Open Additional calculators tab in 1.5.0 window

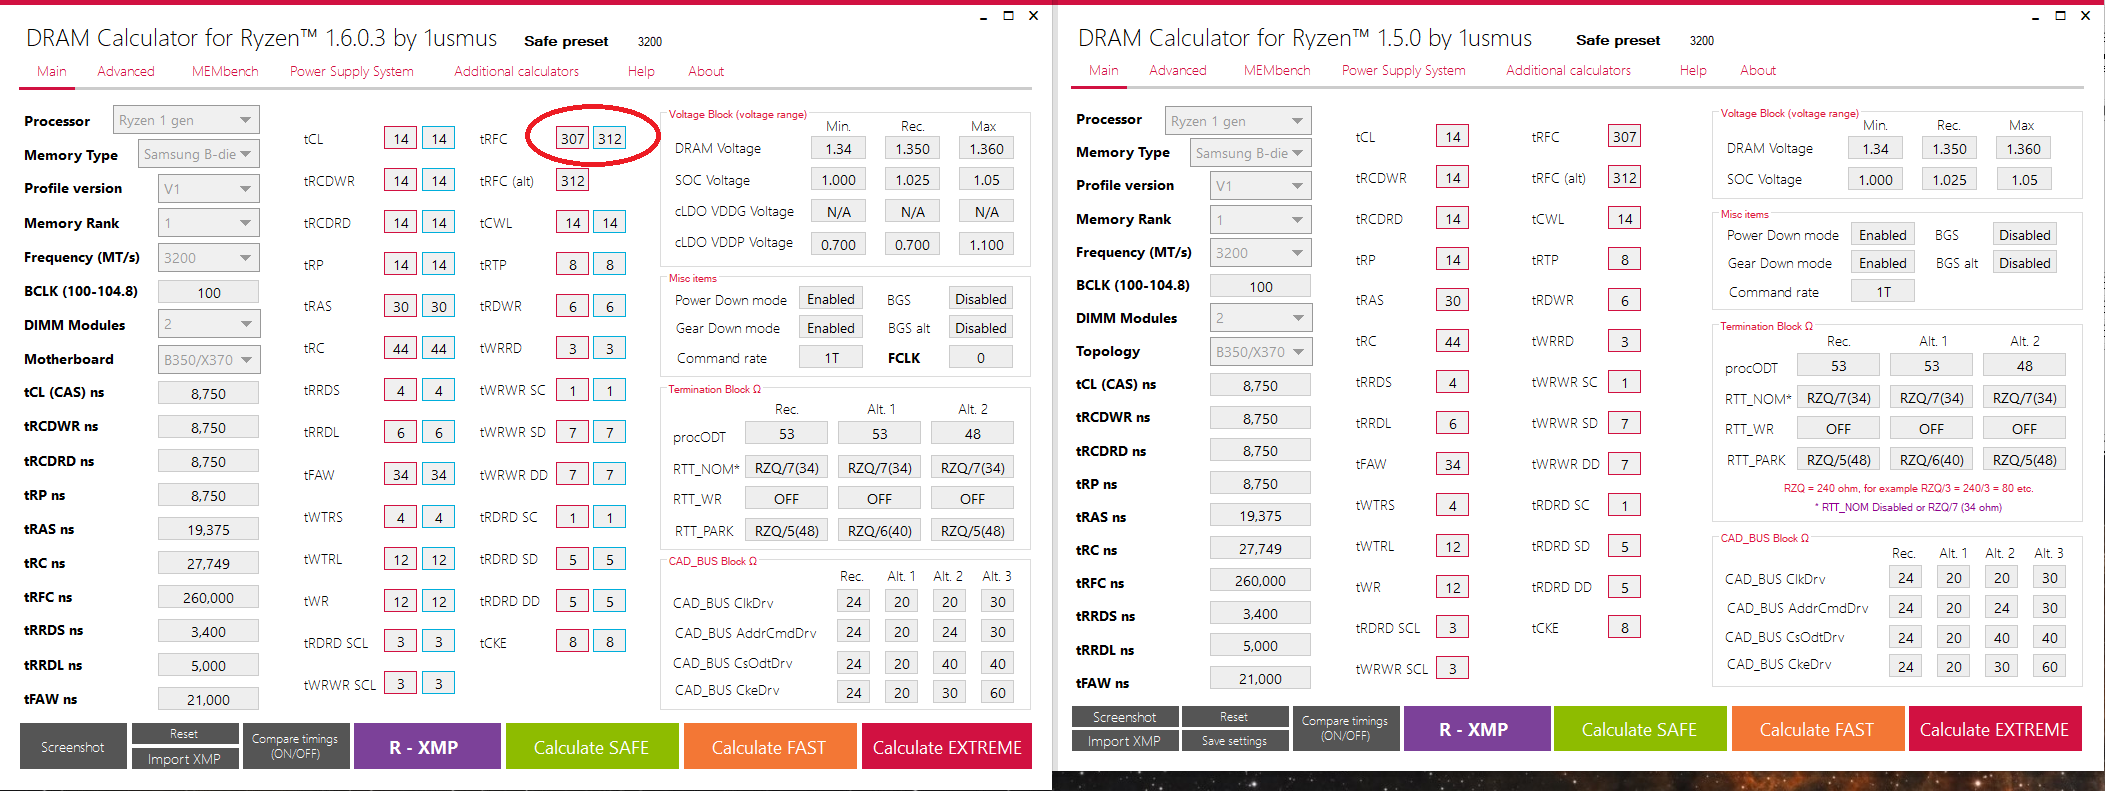1568,70
